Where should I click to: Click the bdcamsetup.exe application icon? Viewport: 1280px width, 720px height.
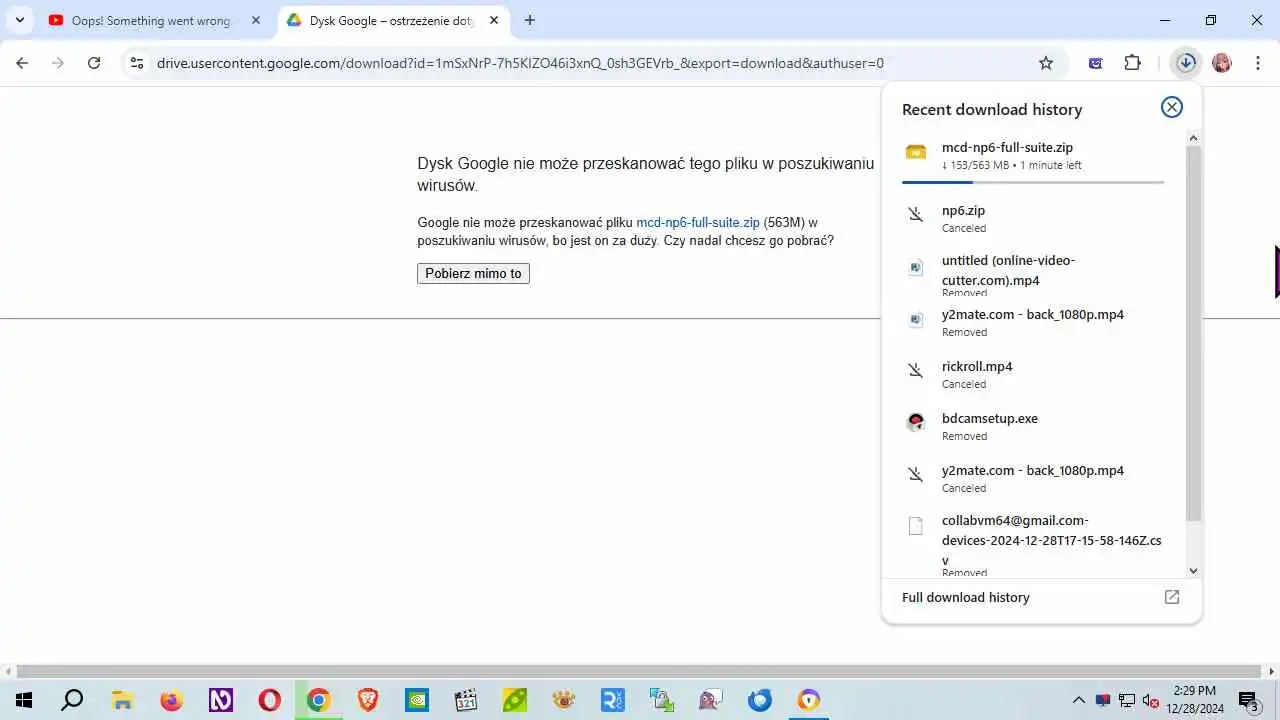pos(915,422)
